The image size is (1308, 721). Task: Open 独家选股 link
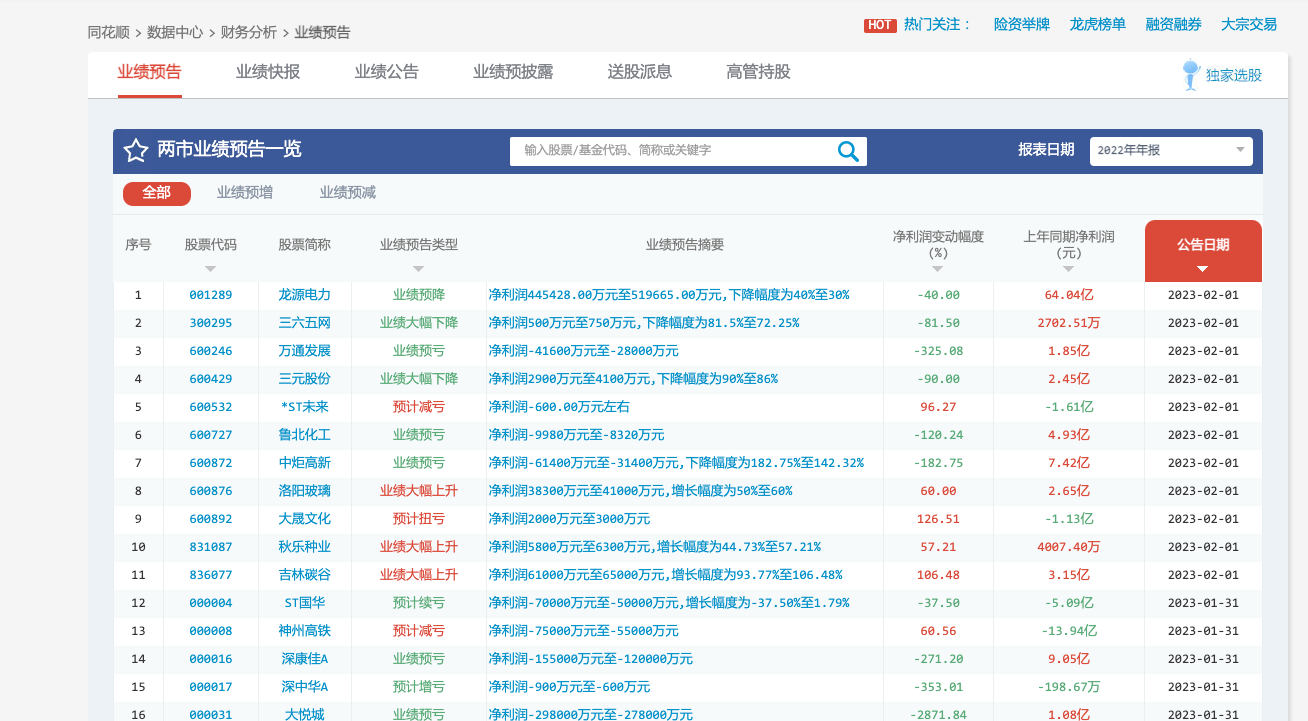pos(1234,75)
